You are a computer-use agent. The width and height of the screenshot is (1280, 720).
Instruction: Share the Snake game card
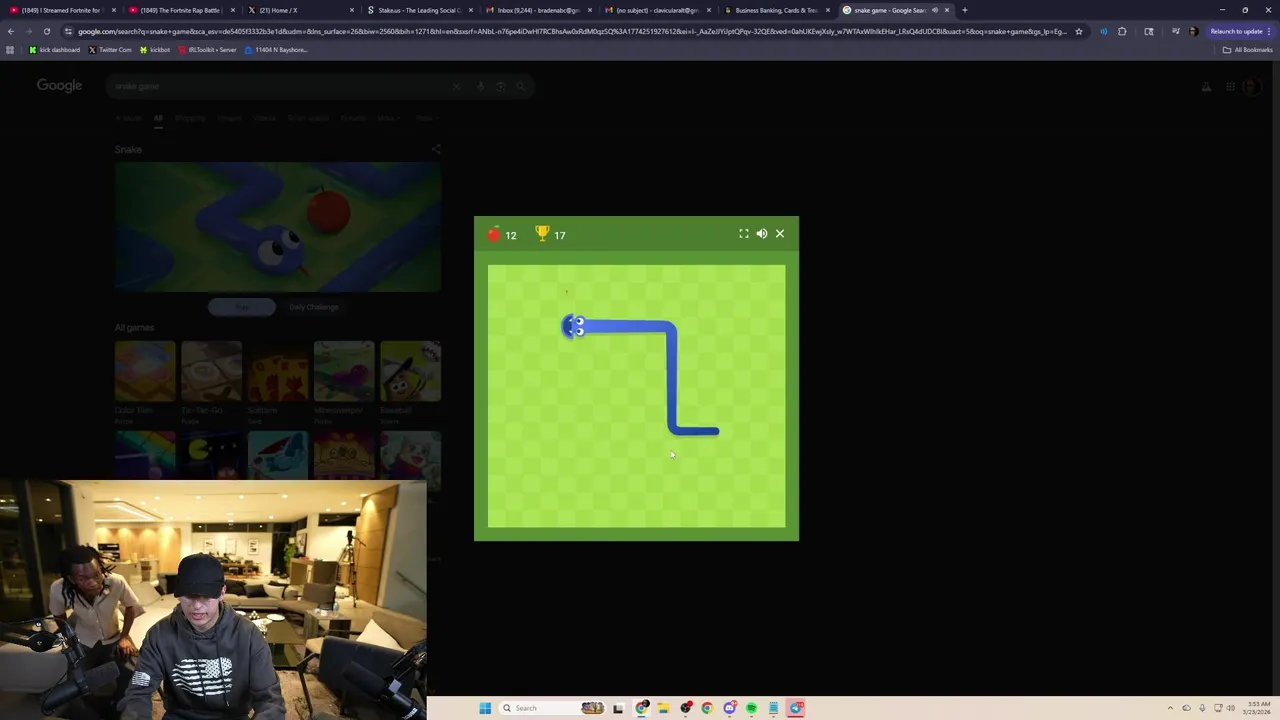click(x=435, y=150)
